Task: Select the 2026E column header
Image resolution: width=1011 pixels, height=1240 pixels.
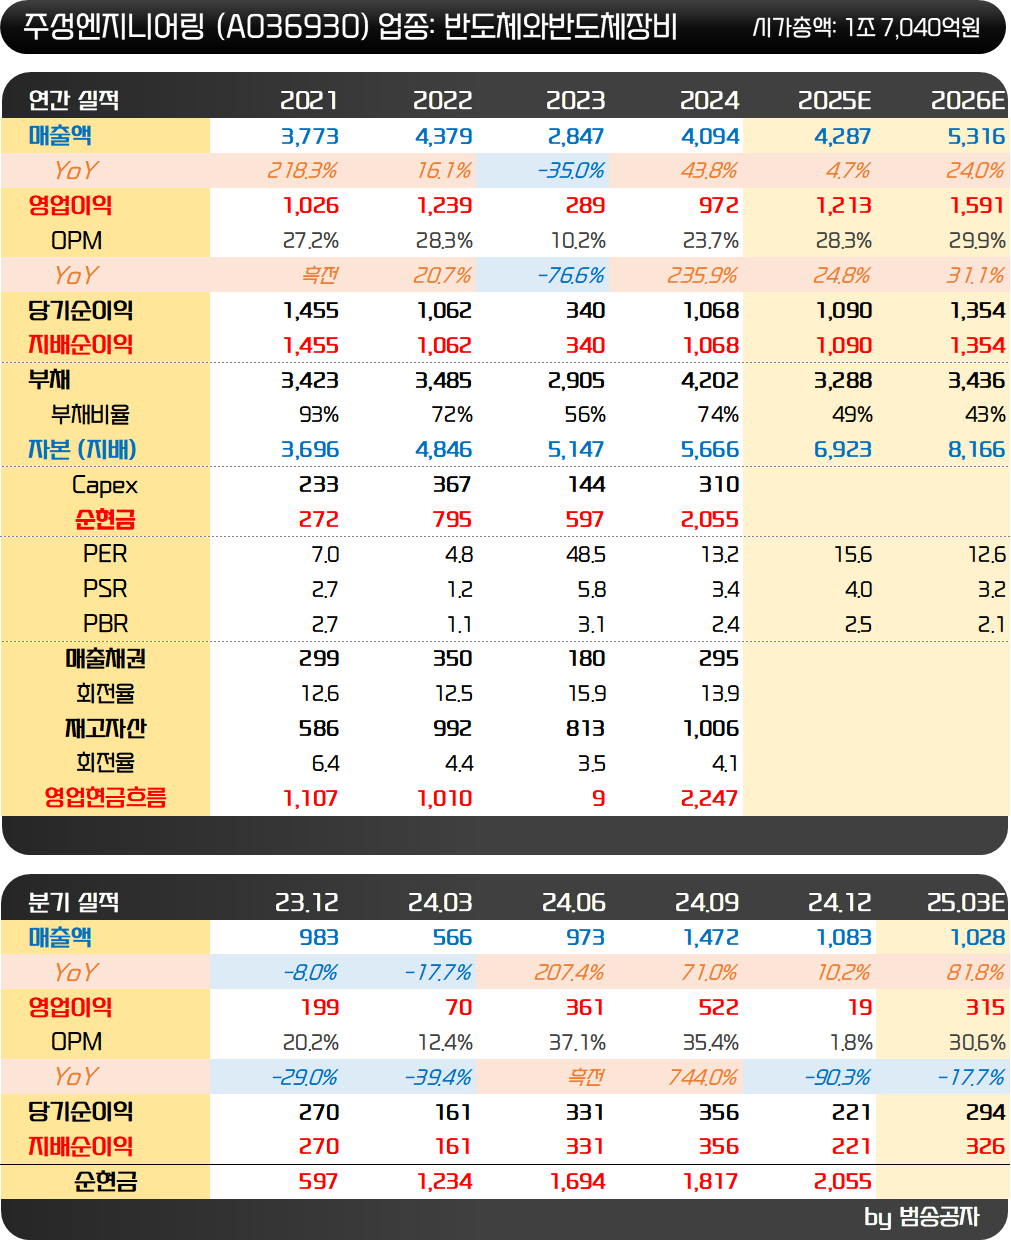Action: pos(967,100)
